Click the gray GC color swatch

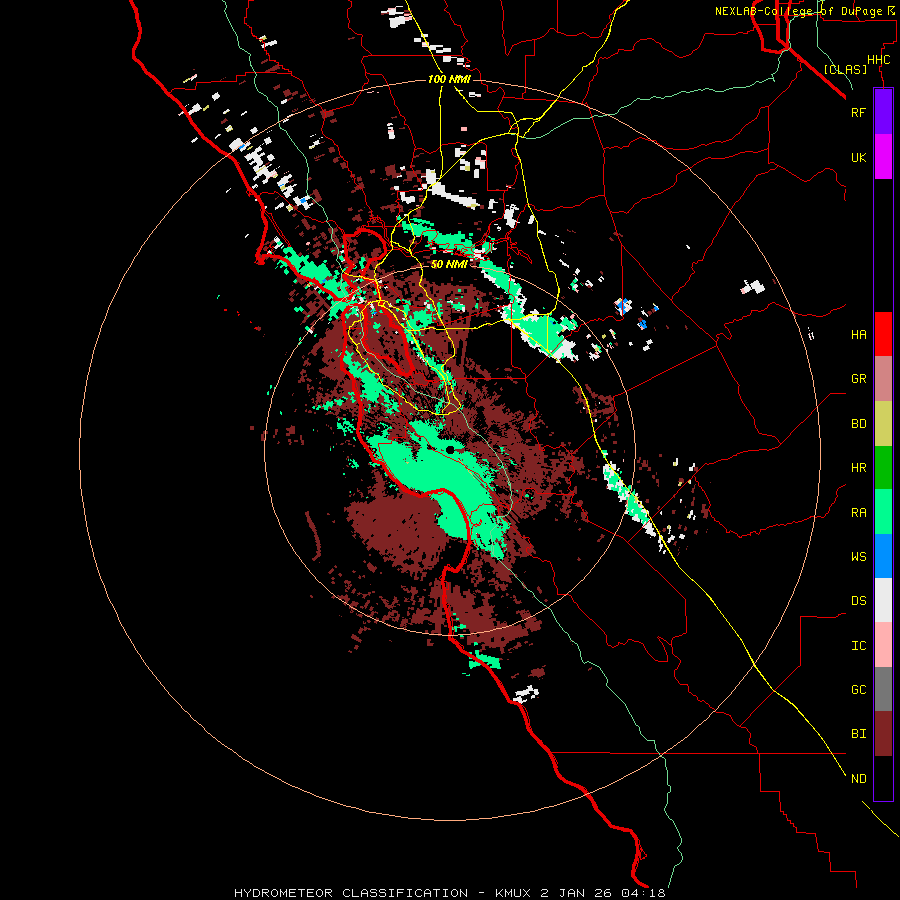pyautogui.click(x=883, y=689)
